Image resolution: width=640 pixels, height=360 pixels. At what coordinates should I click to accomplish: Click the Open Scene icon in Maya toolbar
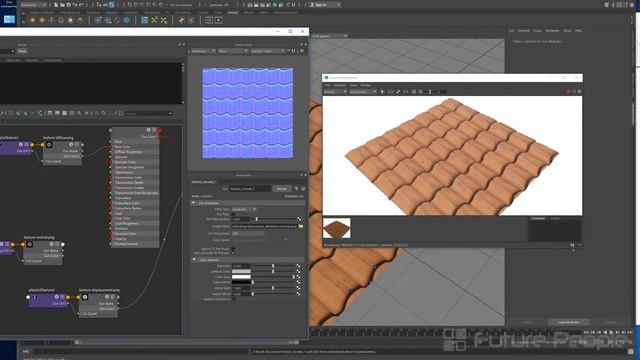tap(62, 4)
